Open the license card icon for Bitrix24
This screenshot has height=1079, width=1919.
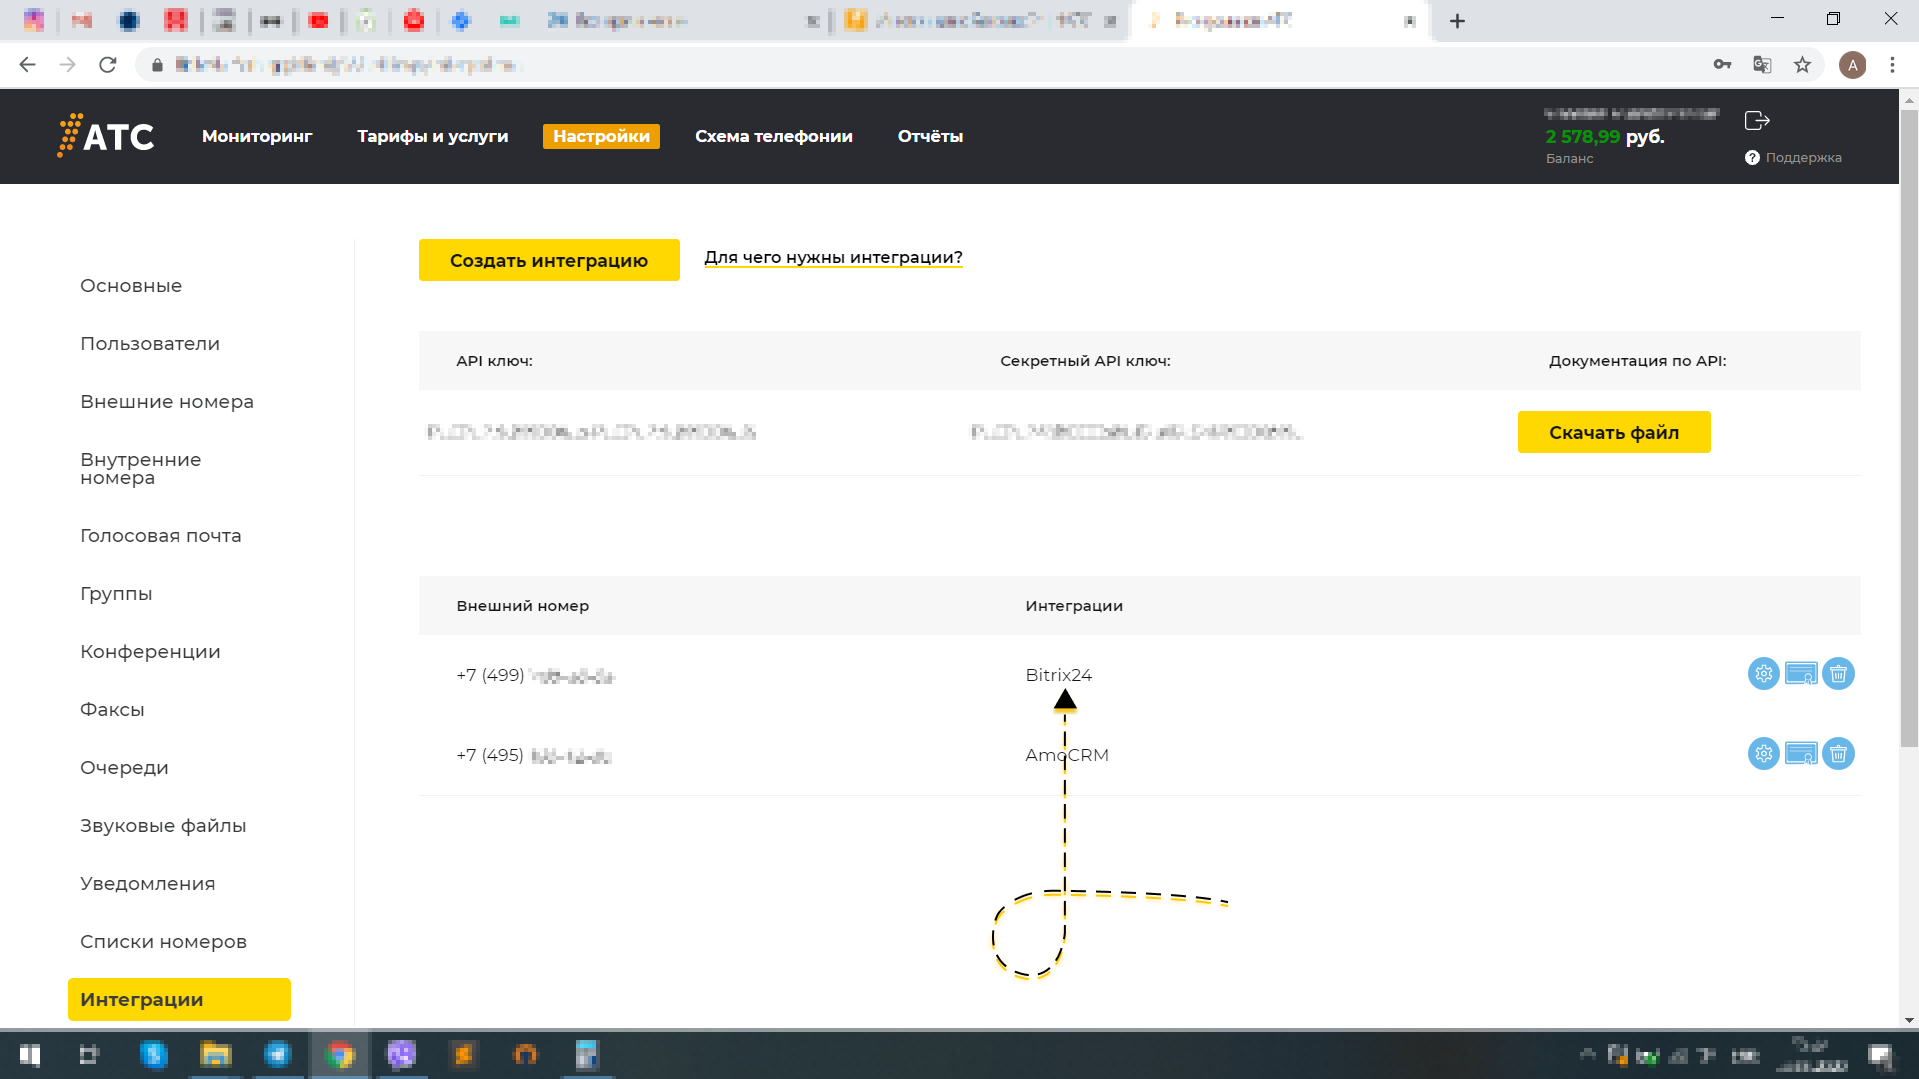[1800, 673]
